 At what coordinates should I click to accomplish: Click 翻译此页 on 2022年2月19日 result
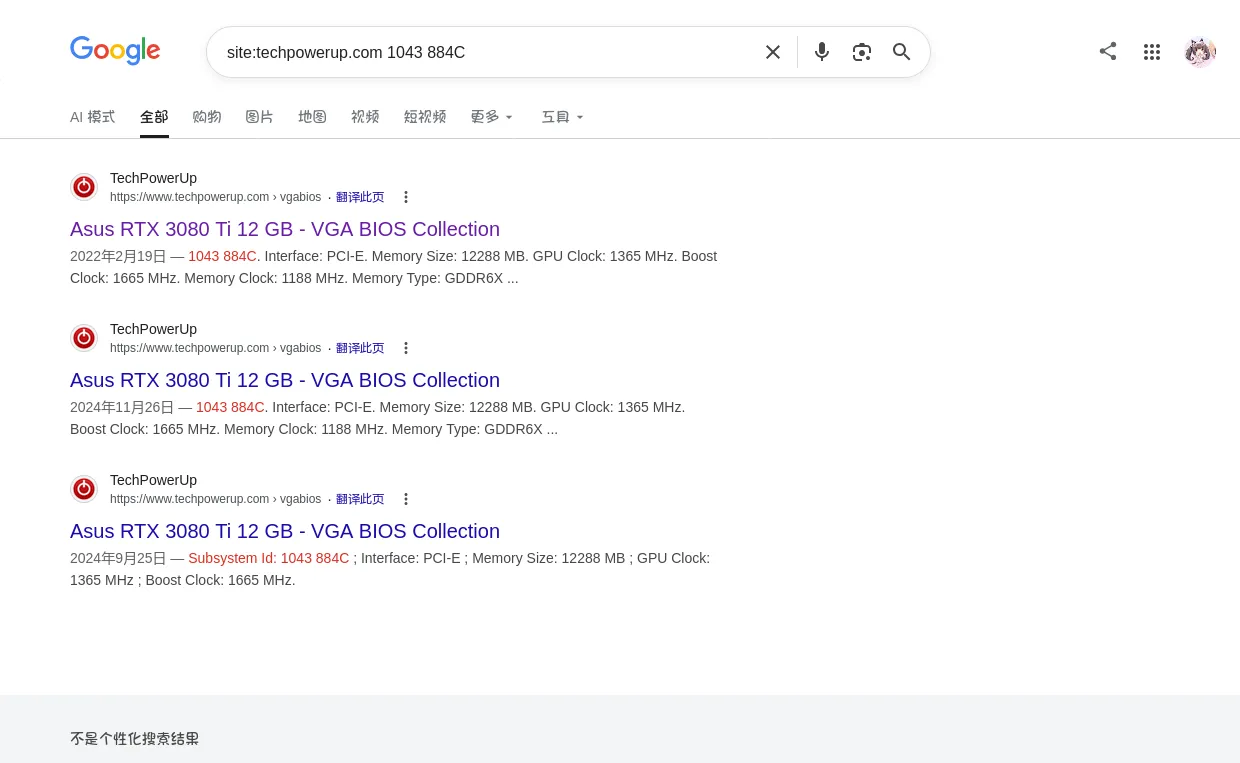pyautogui.click(x=360, y=197)
